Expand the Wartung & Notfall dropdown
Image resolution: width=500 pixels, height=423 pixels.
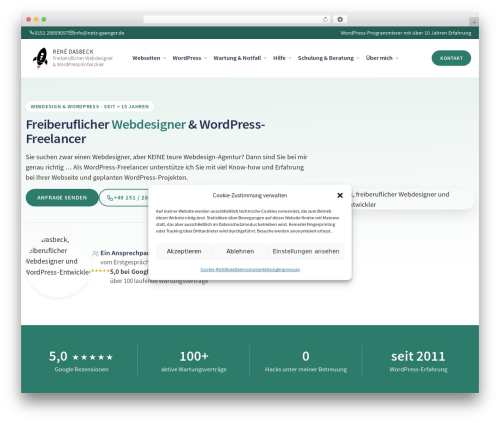click(240, 58)
